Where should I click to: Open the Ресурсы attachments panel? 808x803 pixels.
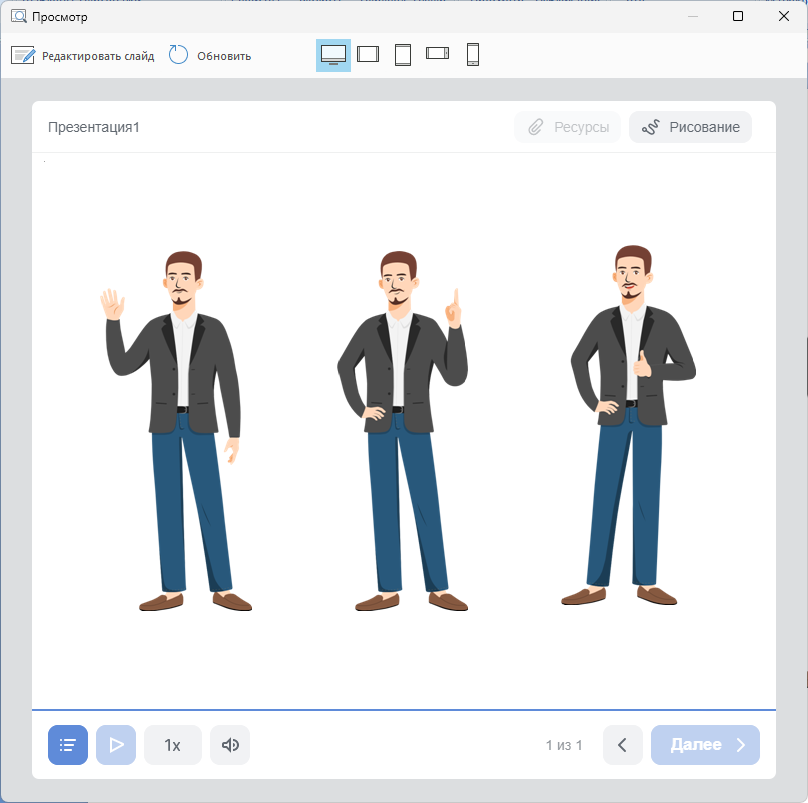(567, 127)
